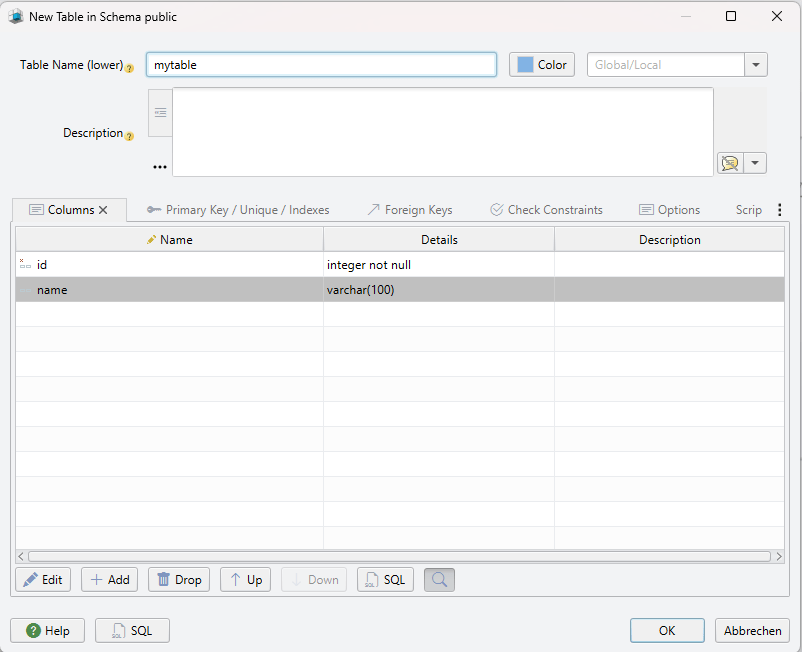
Task: Drop the selected name column
Action: pyautogui.click(x=178, y=579)
